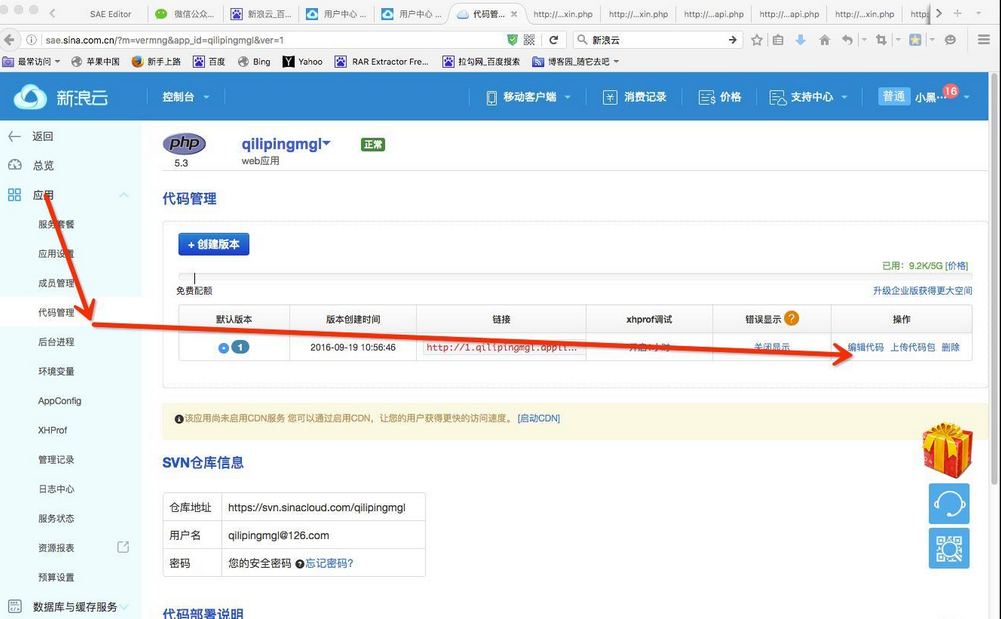Click the green shield security icon
The image size is (1001, 619).
pos(512,40)
